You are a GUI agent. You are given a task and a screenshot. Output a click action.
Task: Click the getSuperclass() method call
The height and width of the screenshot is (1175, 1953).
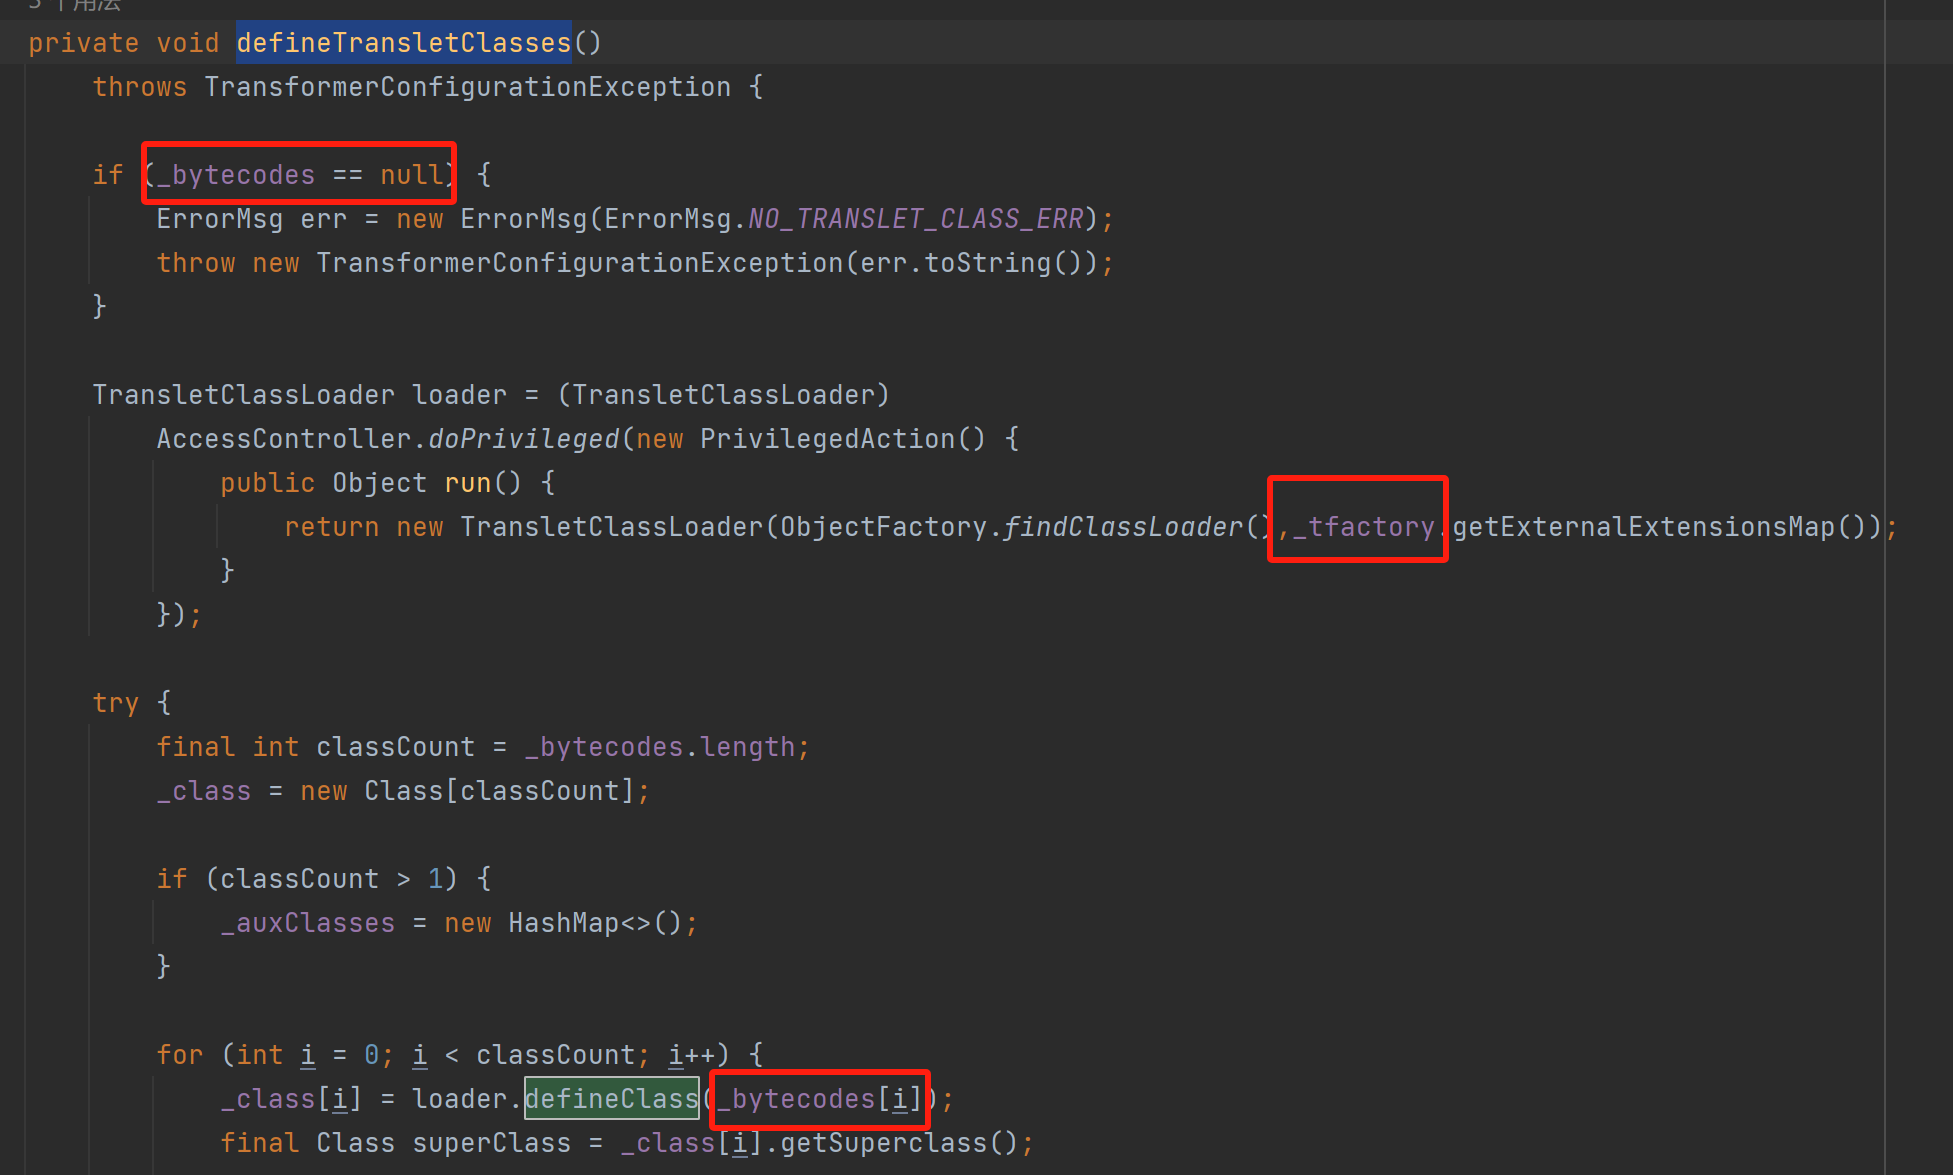point(883,1143)
